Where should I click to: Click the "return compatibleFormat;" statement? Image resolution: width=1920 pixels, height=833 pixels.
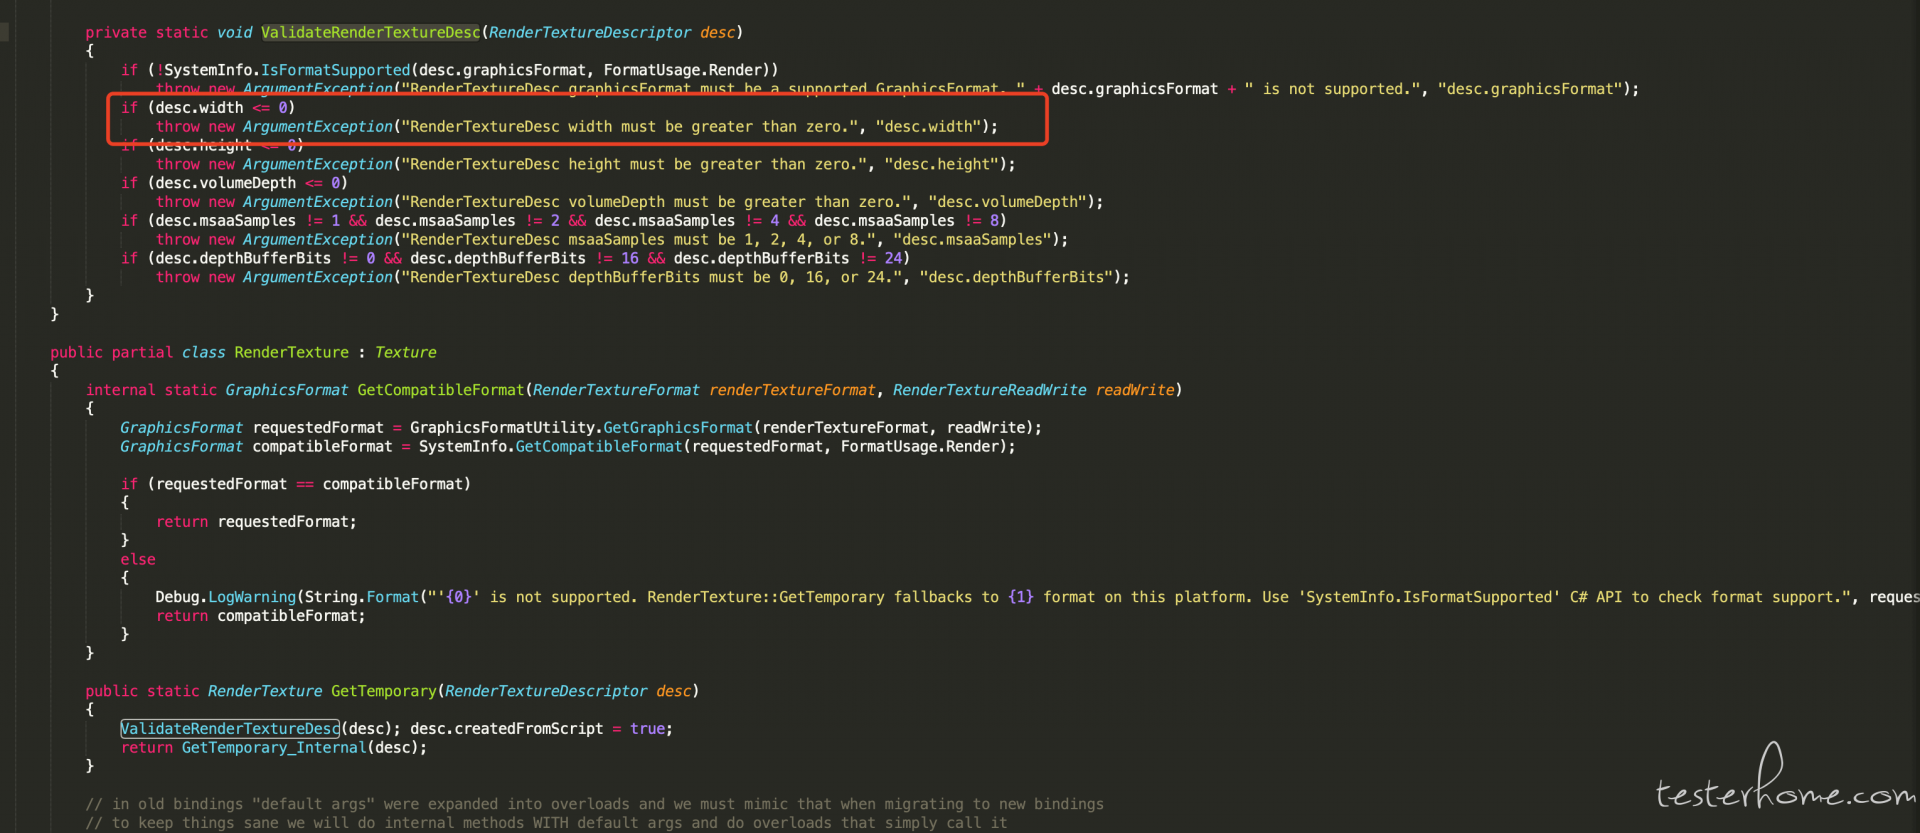(261, 616)
